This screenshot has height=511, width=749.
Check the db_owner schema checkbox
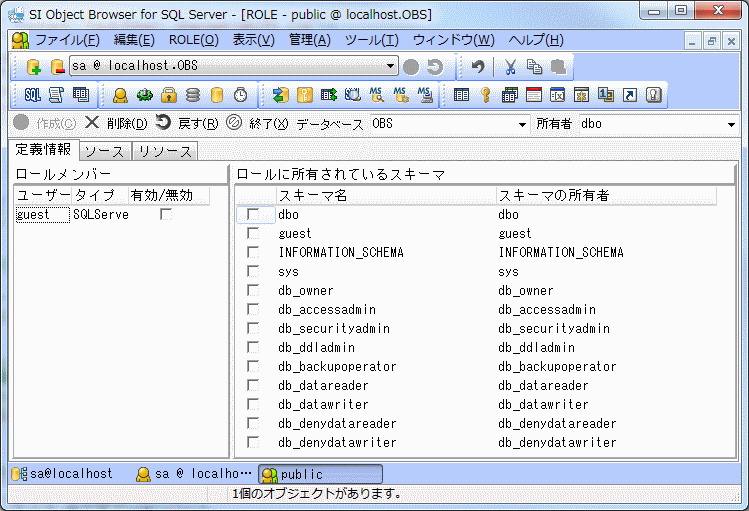click(253, 291)
